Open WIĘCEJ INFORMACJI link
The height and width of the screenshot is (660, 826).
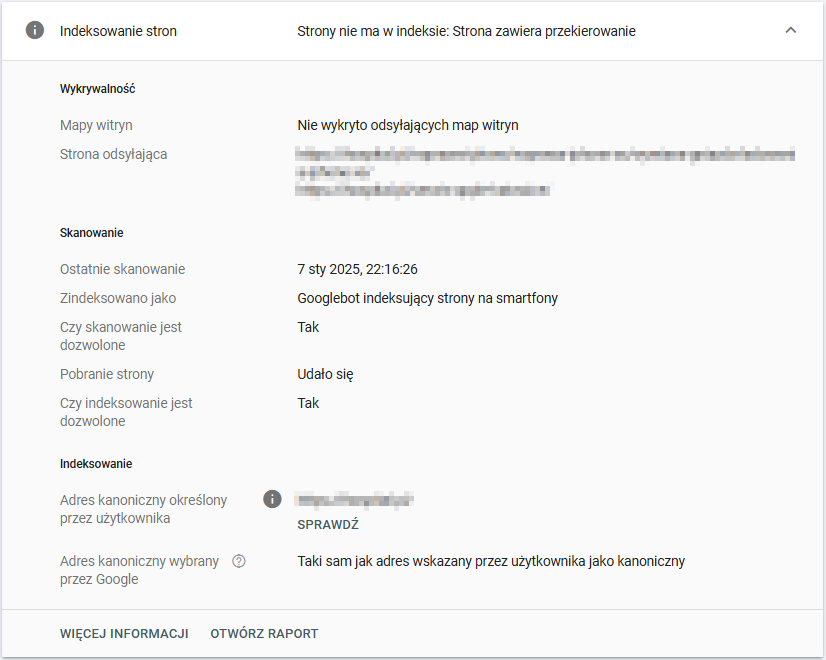point(124,634)
